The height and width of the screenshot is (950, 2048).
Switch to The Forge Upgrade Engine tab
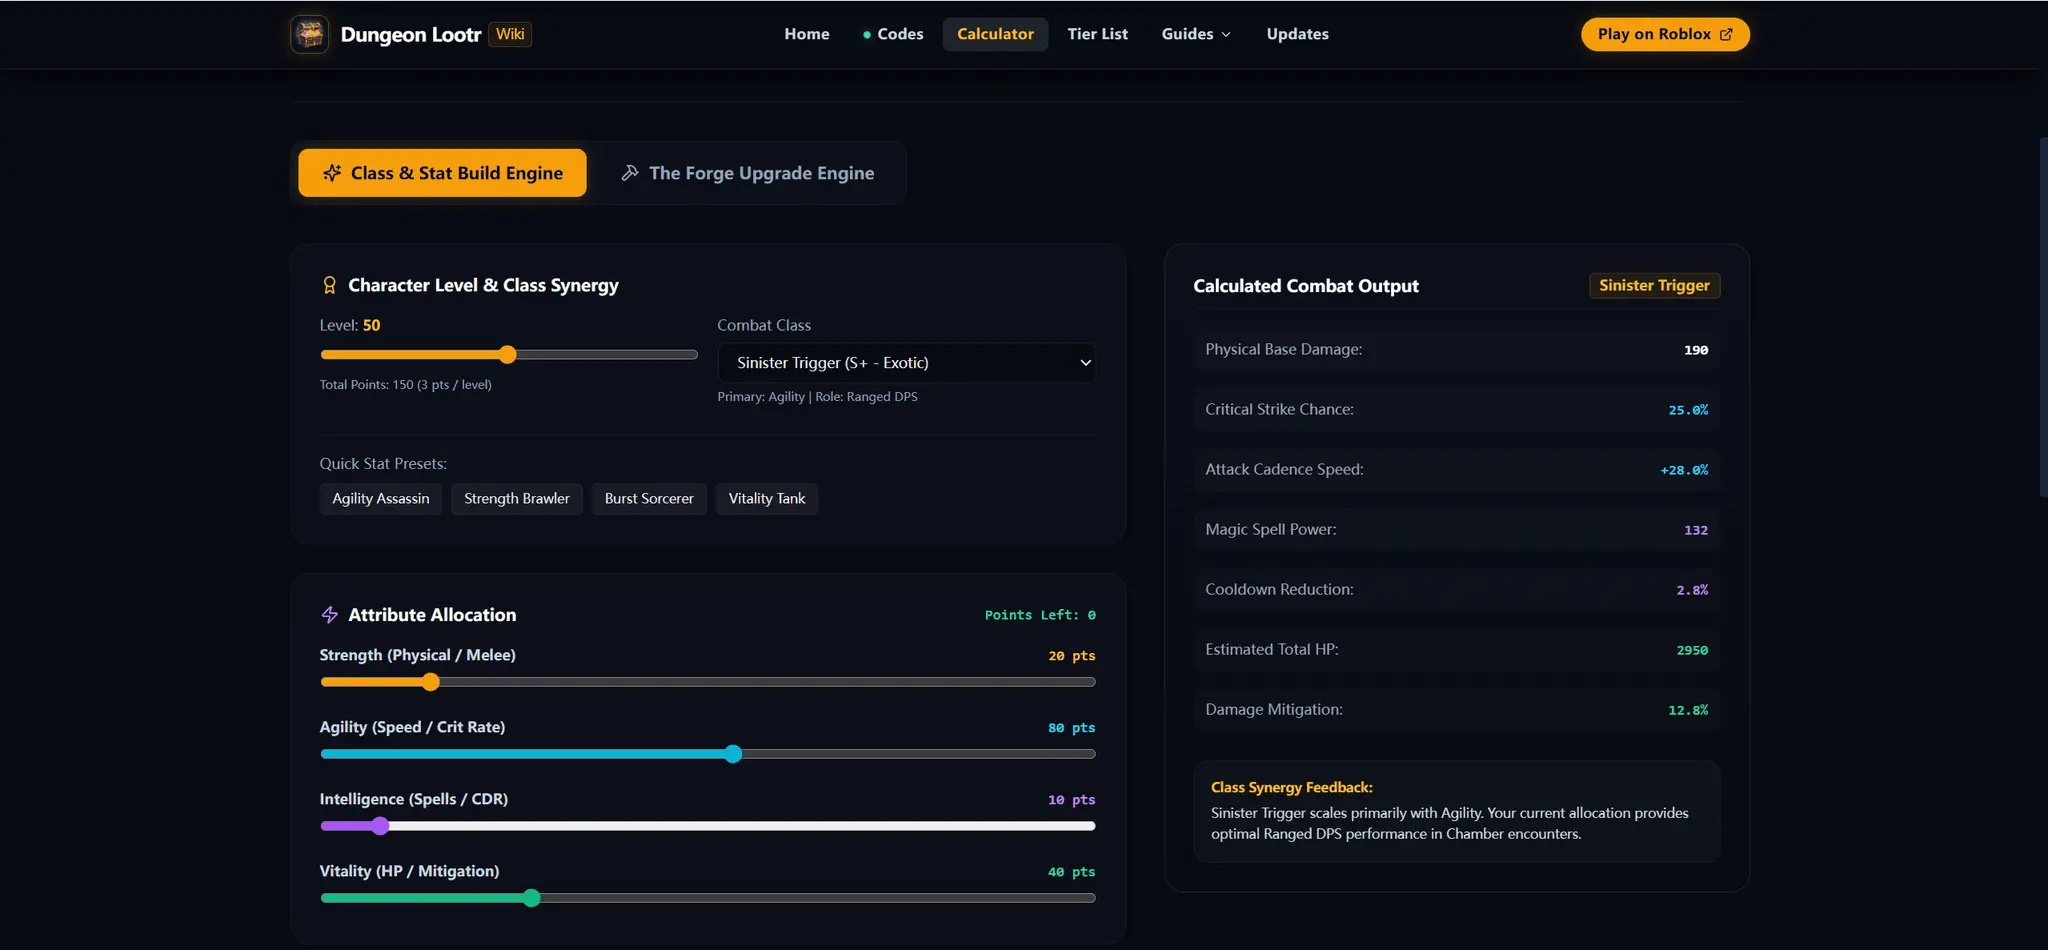(747, 173)
